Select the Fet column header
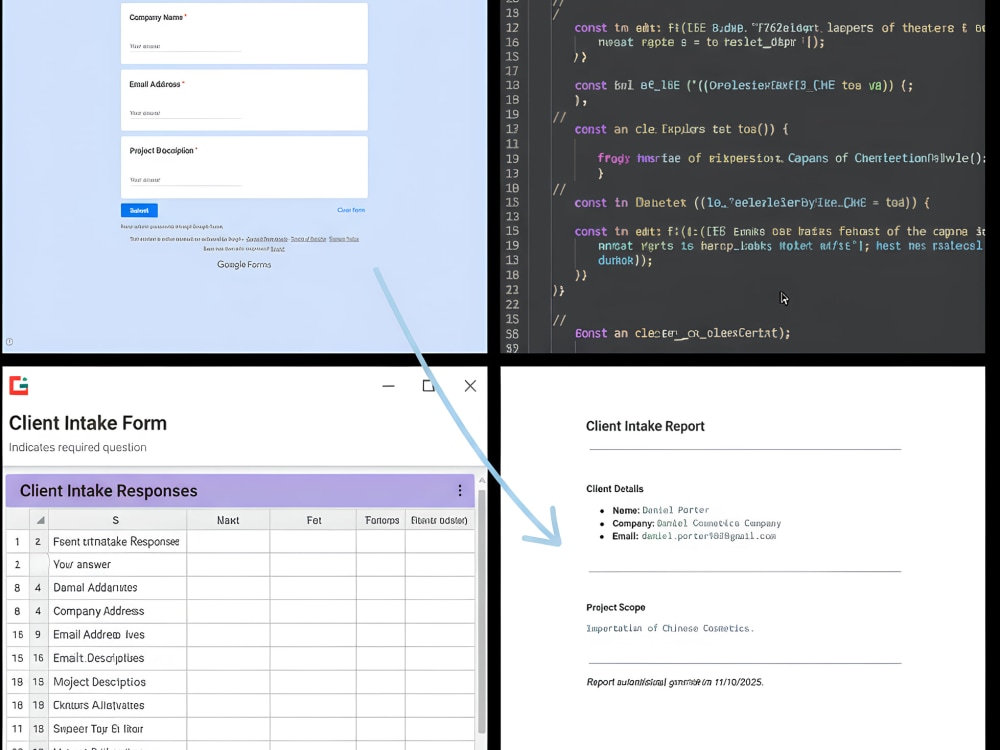Screen dimensions: 1000x750 tap(314, 520)
